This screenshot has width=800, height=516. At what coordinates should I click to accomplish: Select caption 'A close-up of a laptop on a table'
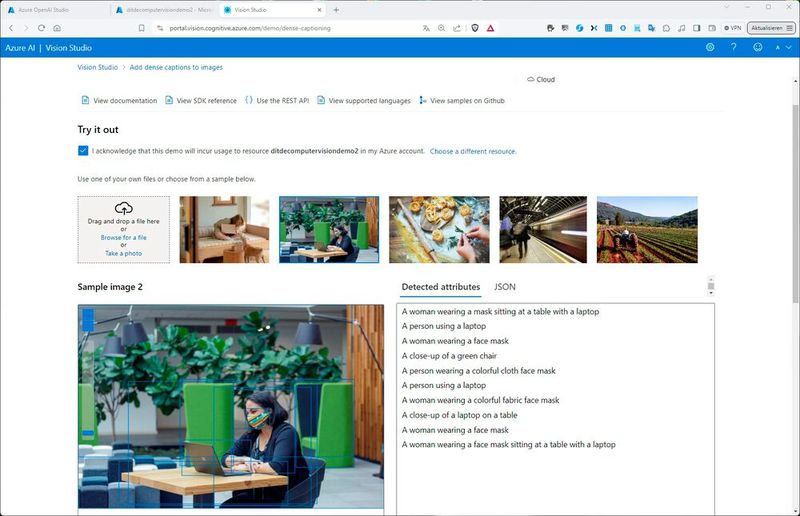(x=459, y=415)
